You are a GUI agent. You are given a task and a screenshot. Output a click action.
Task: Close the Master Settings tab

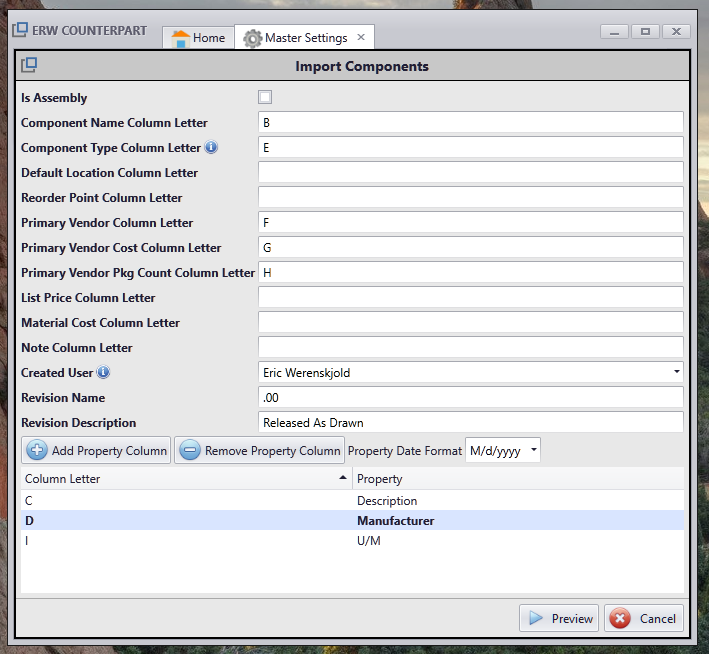(361, 38)
